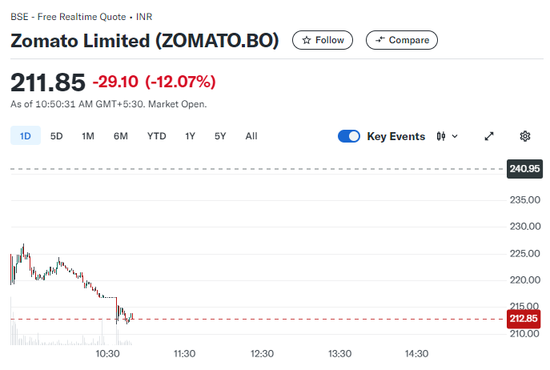Select the 6M time range
This screenshot has width=550, height=370.
tap(121, 136)
